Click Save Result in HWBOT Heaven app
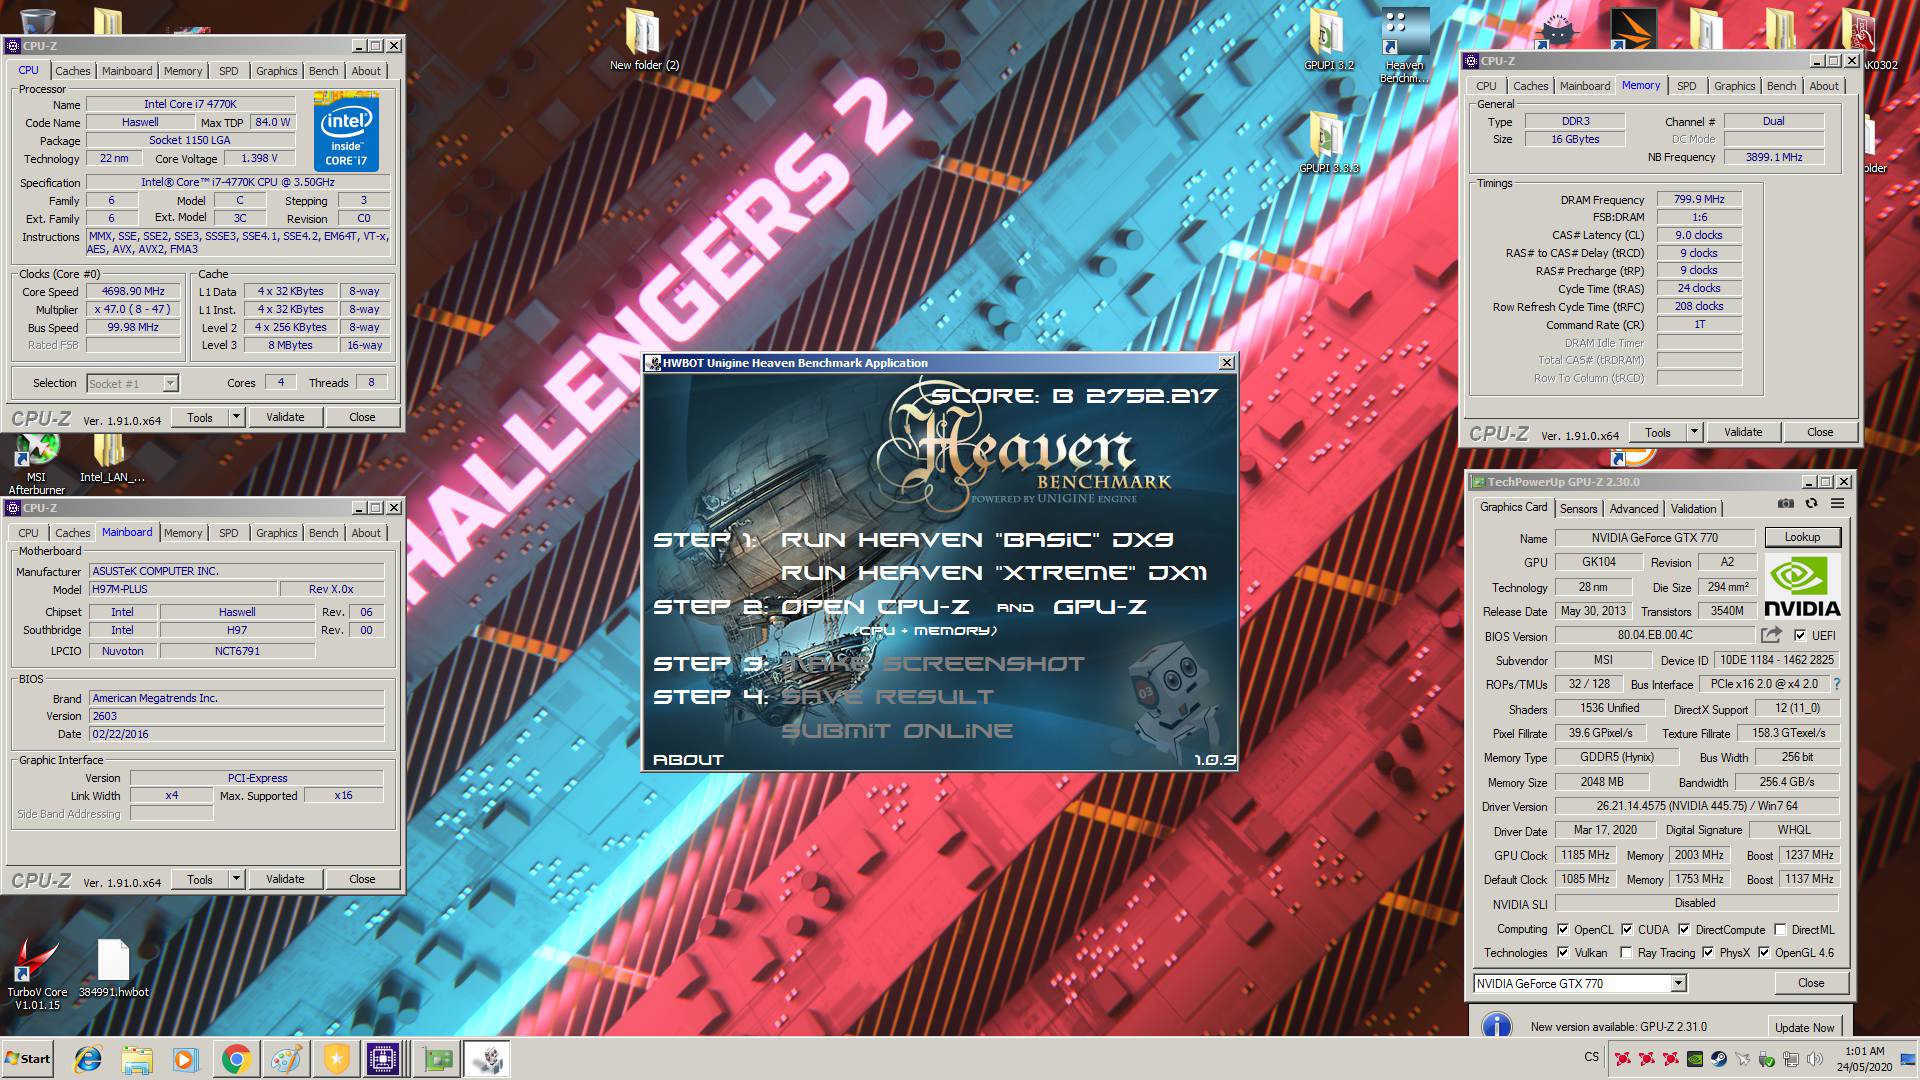The image size is (1920, 1080). pyautogui.click(x=888, y=697)
